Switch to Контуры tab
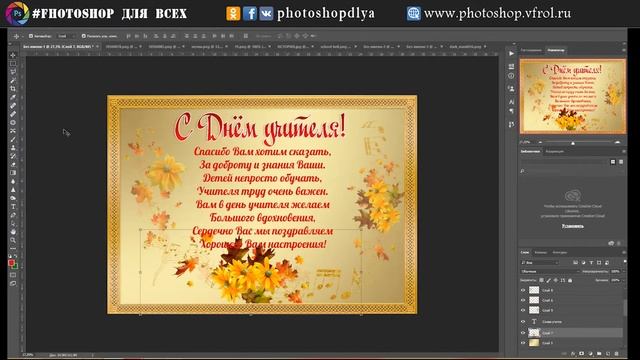Viewport: 640px width, 360px height. tap(560, 253)
